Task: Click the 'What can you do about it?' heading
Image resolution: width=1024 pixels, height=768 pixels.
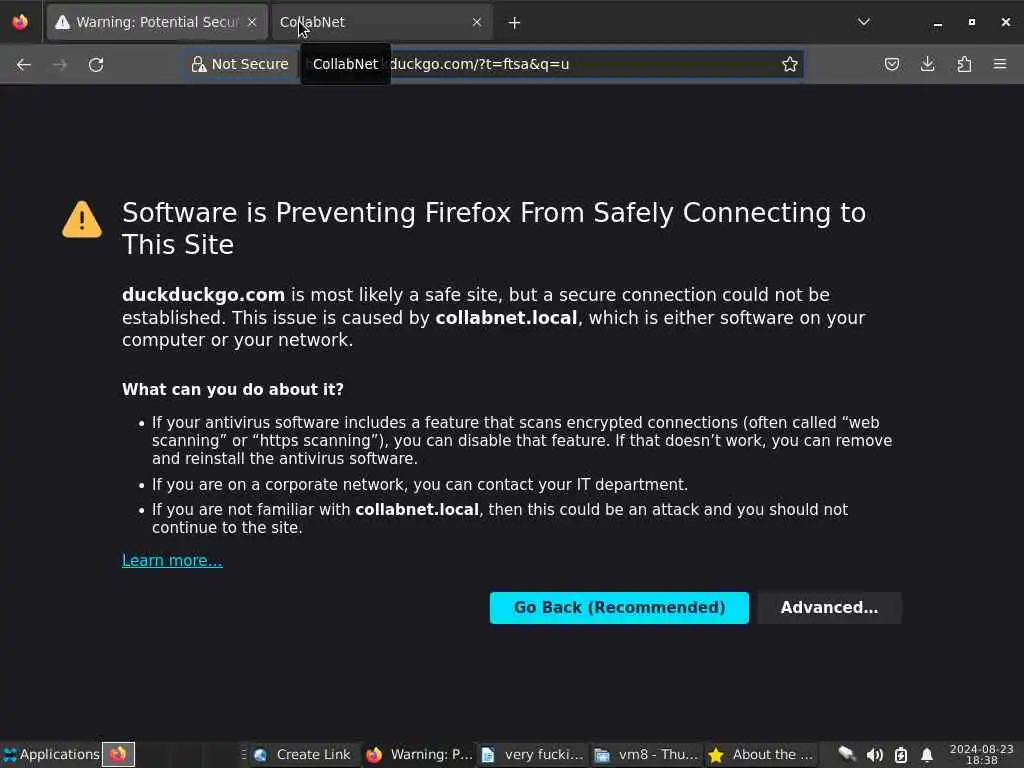Action: (x=232, y=389)
